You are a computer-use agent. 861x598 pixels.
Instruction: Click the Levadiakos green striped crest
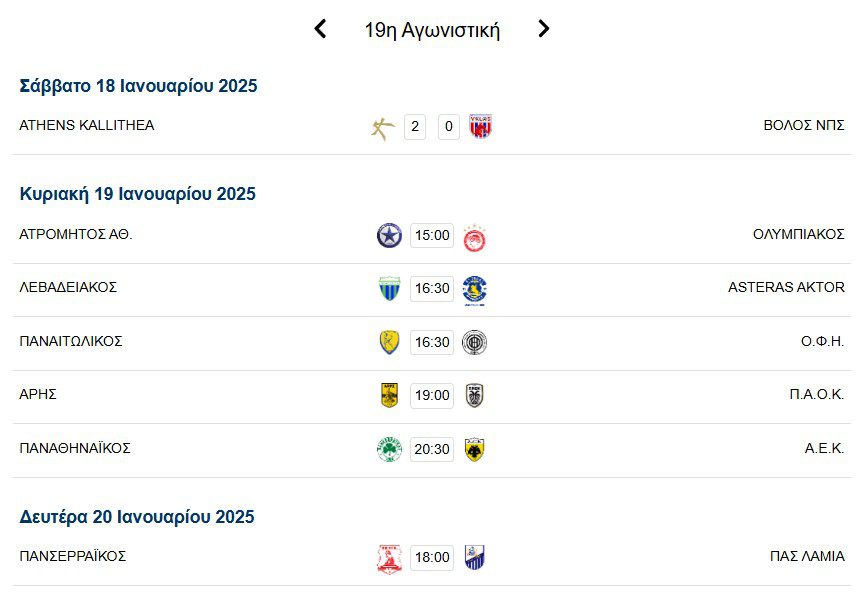coord(389,289)
